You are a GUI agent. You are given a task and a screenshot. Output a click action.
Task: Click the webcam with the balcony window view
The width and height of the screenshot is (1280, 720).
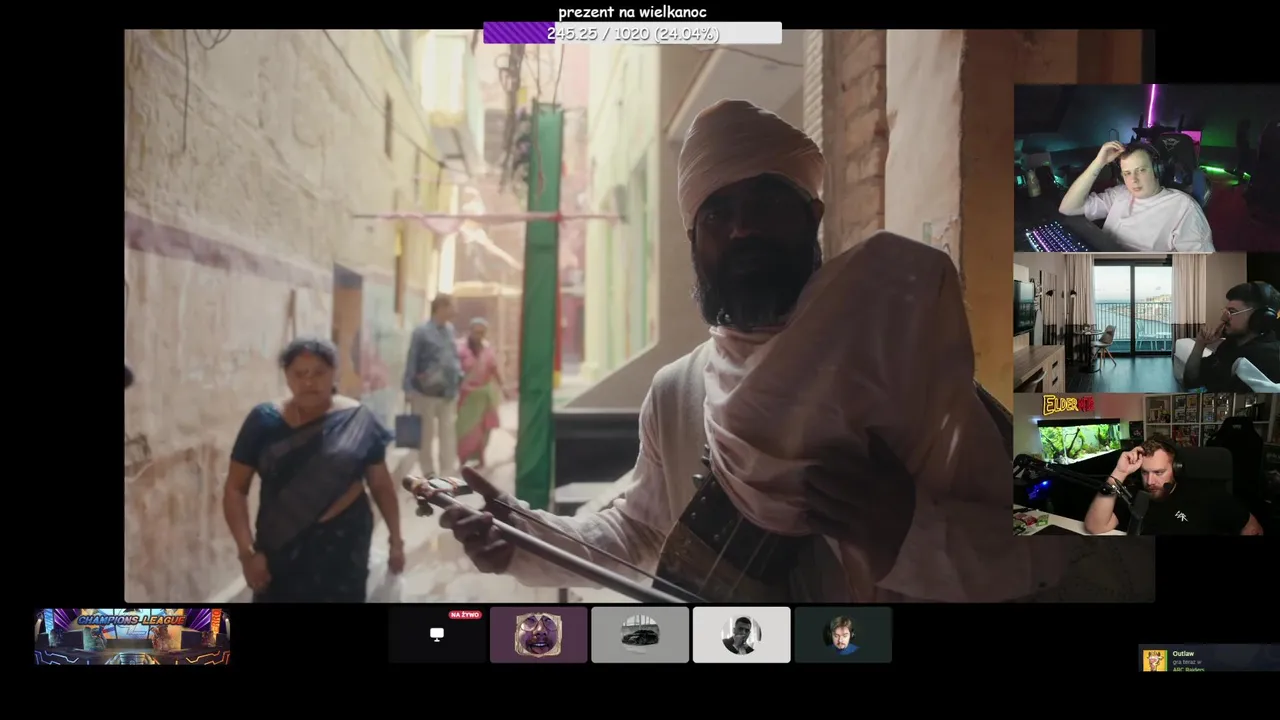pyautogui.click(x=1147, y=322)
